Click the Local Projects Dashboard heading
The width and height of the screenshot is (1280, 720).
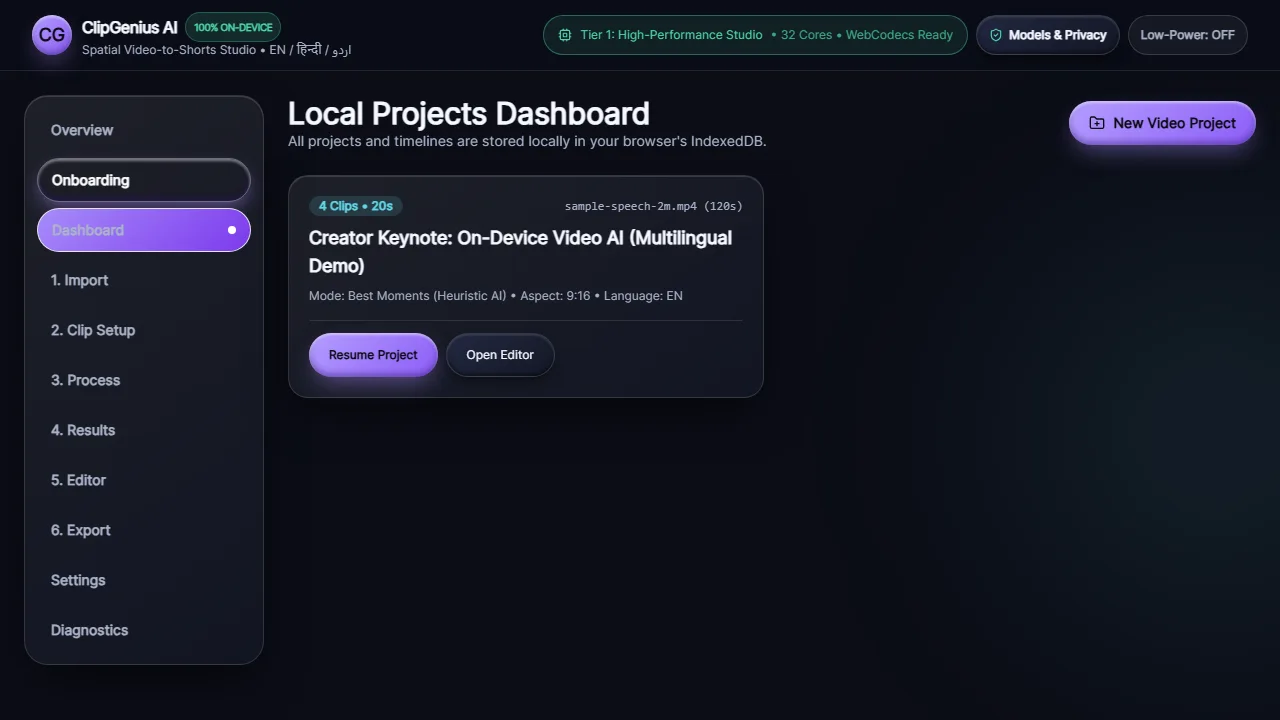[x=469, y=113]
